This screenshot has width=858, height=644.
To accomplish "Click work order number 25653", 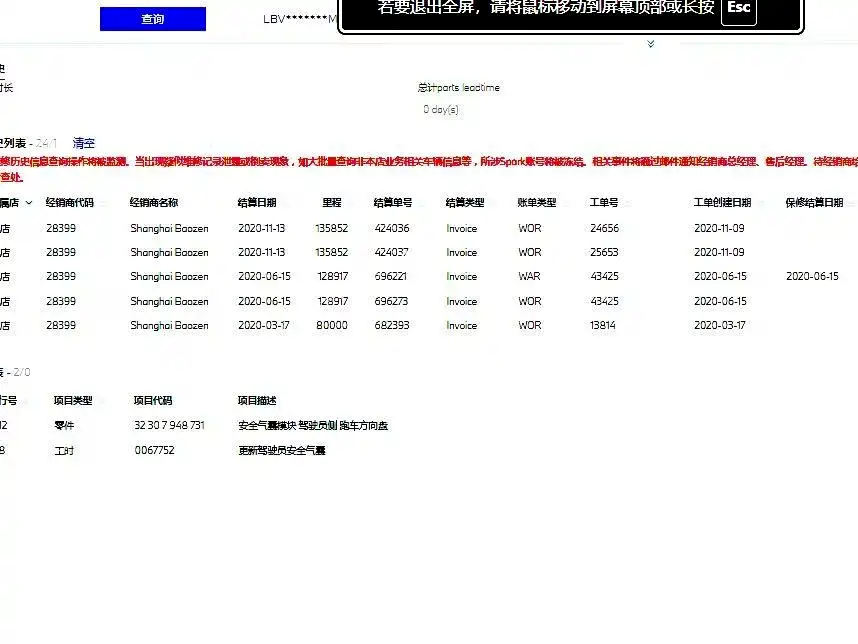I will [605, 252].
